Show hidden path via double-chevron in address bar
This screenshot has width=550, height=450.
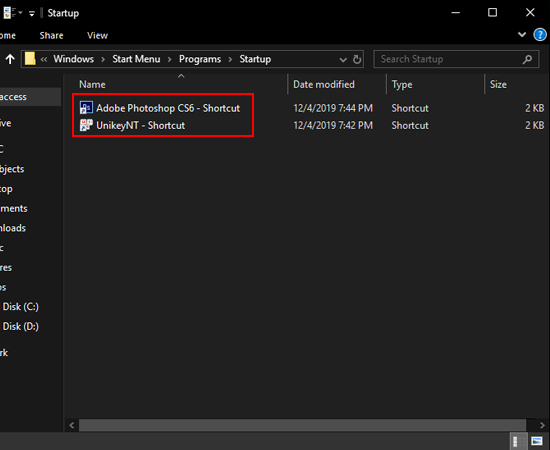tap(44, 59)
